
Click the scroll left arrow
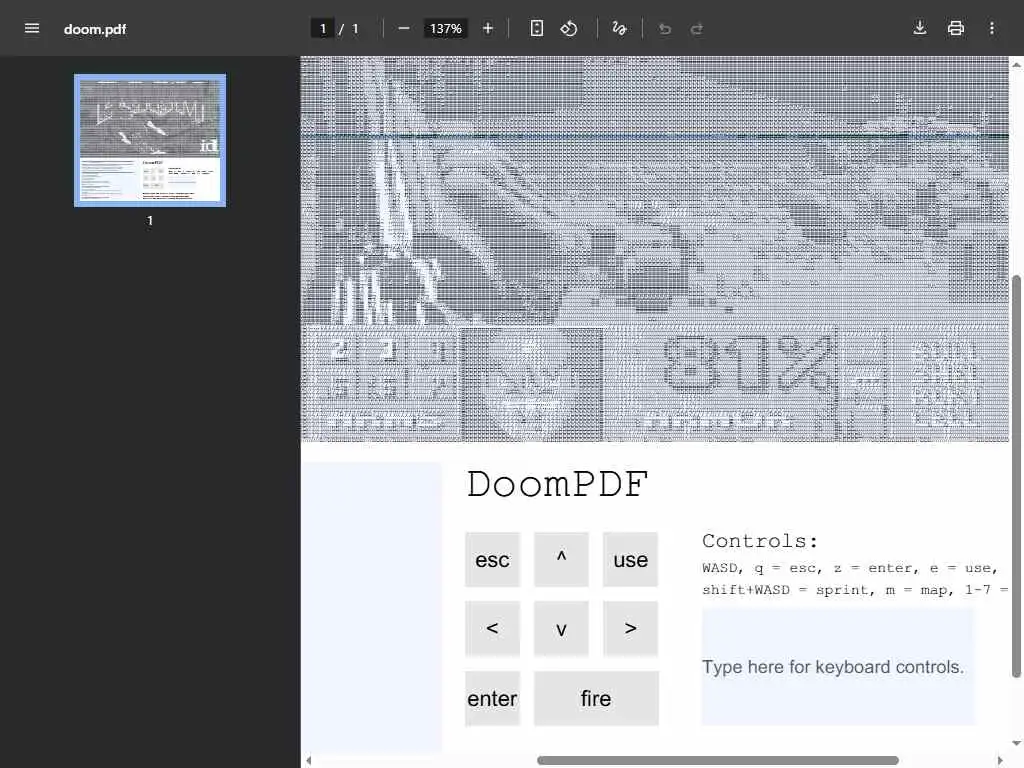point(309,760)
